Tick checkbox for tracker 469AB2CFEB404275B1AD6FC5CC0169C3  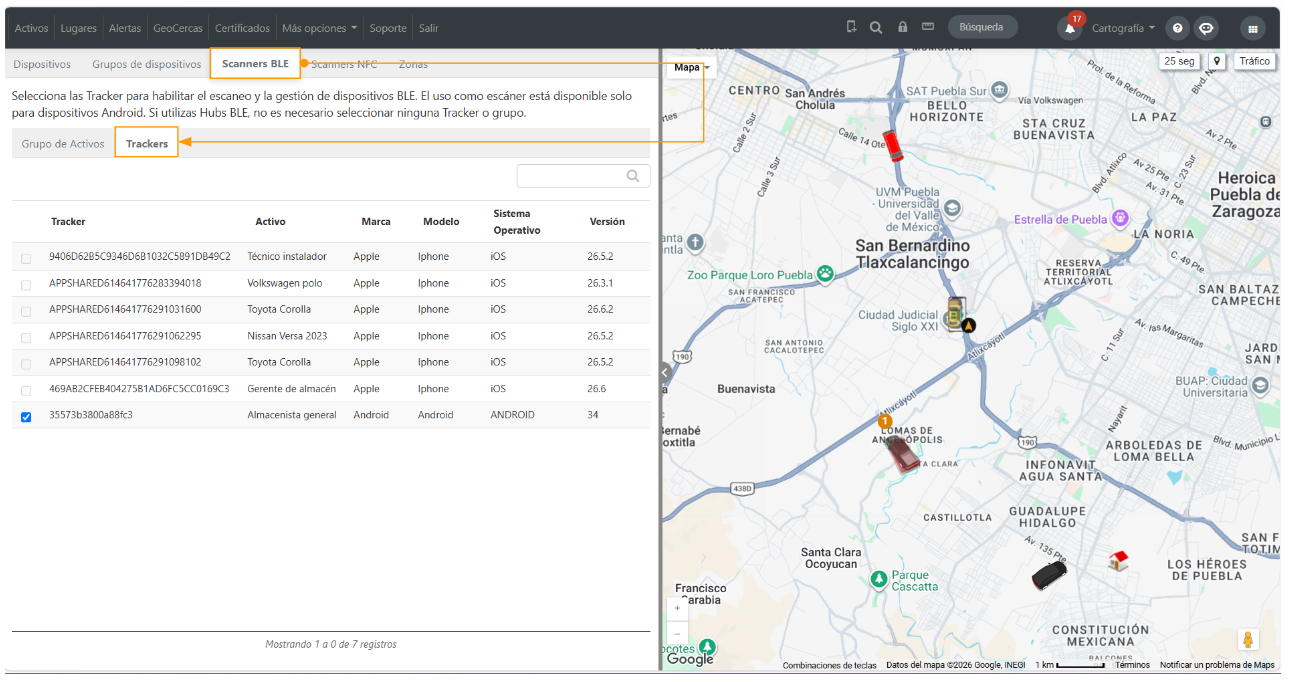tap(26, 391)
